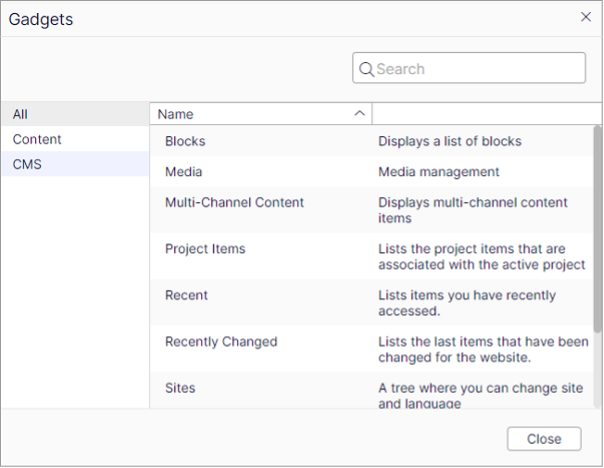604x468 pixels.
Task: Choose the Blocks gadget
Action: 185,141
